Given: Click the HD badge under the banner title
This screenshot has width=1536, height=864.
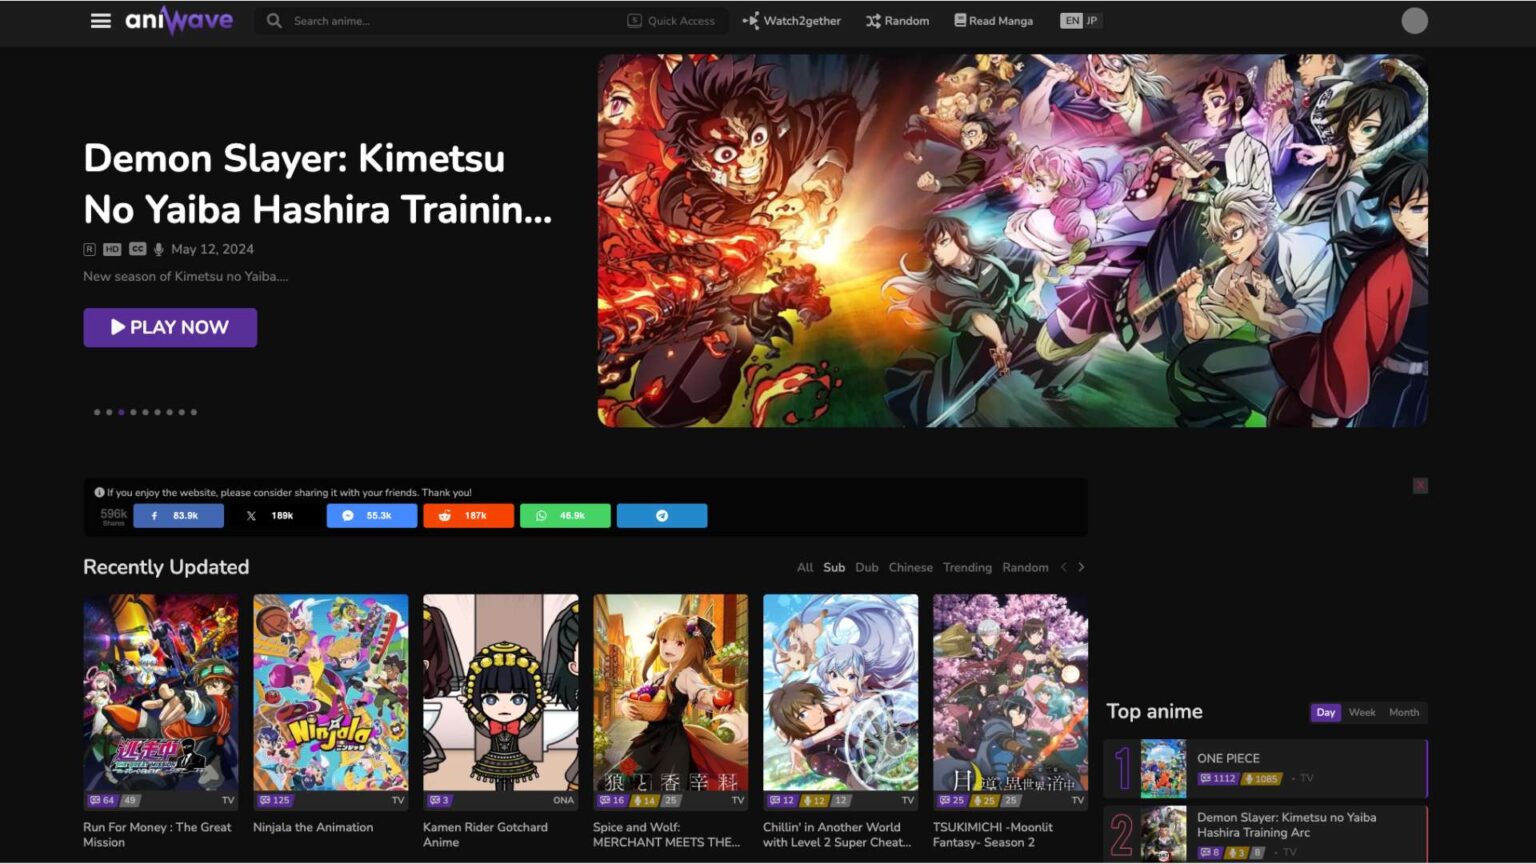Looking at the screenshot, I should tap(112, 249).
